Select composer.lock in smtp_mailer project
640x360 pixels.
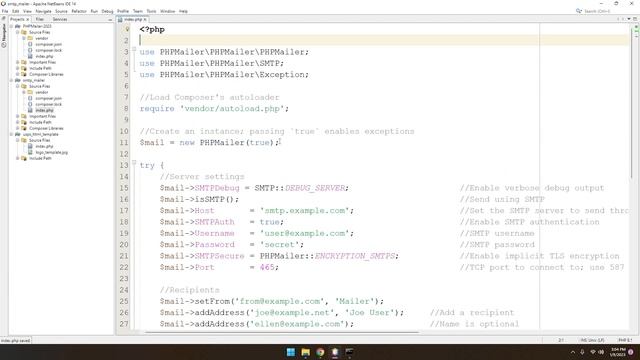click(49, 104)
